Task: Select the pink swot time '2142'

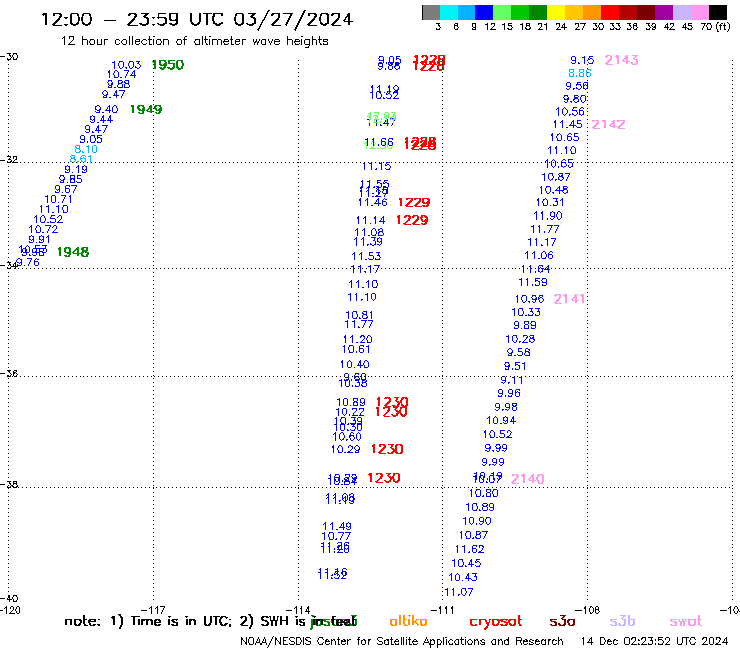Action: pos(608,124)
